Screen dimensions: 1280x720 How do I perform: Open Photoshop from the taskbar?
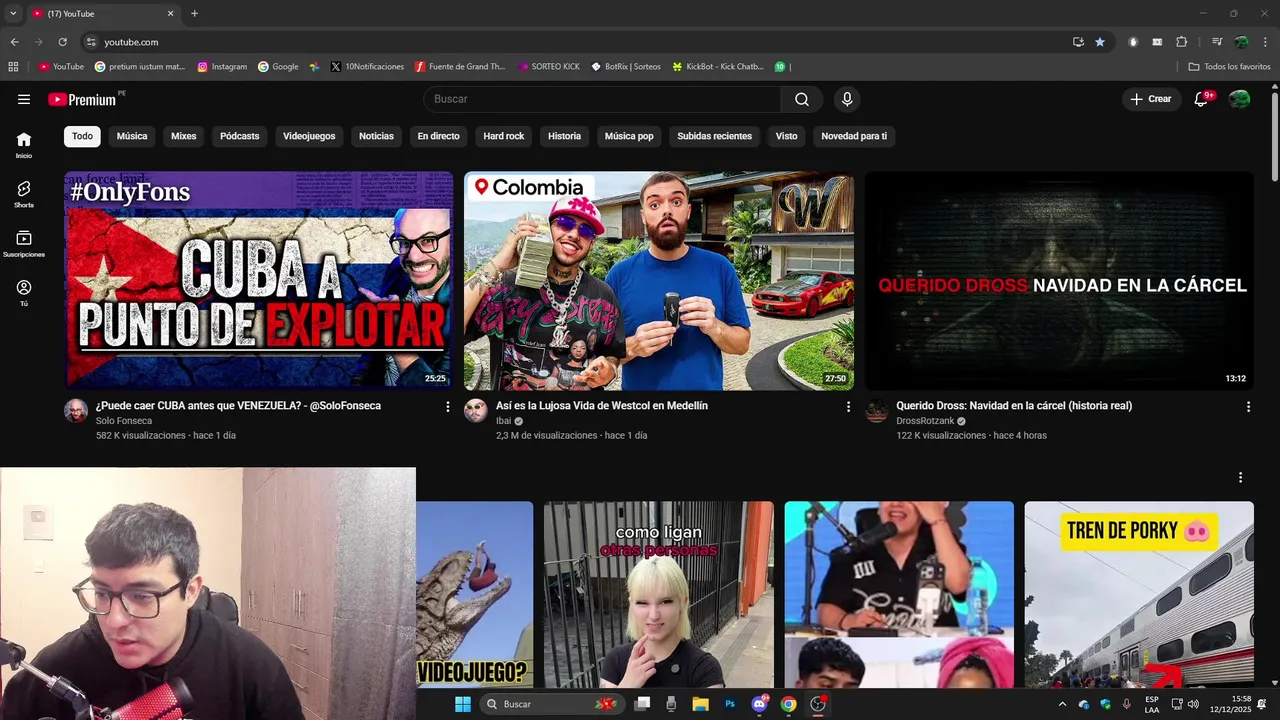pos(730,704)
